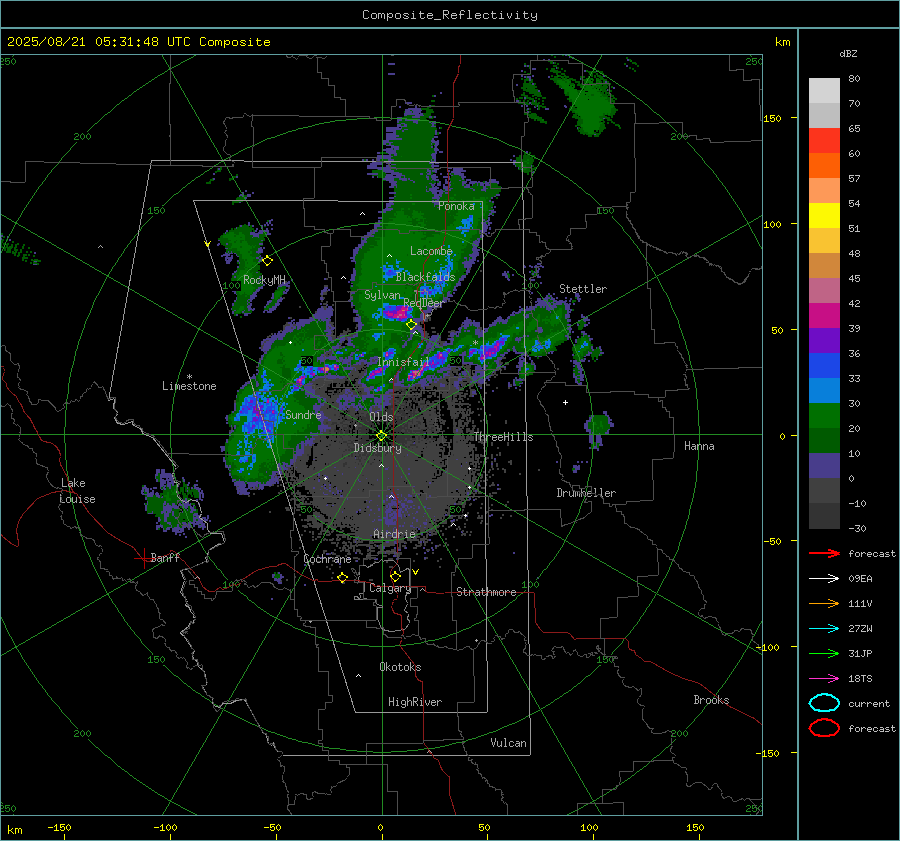Click the Limestone label on map
The height and width of the screenshot is (841, 900).
click(x=189, y=386)
